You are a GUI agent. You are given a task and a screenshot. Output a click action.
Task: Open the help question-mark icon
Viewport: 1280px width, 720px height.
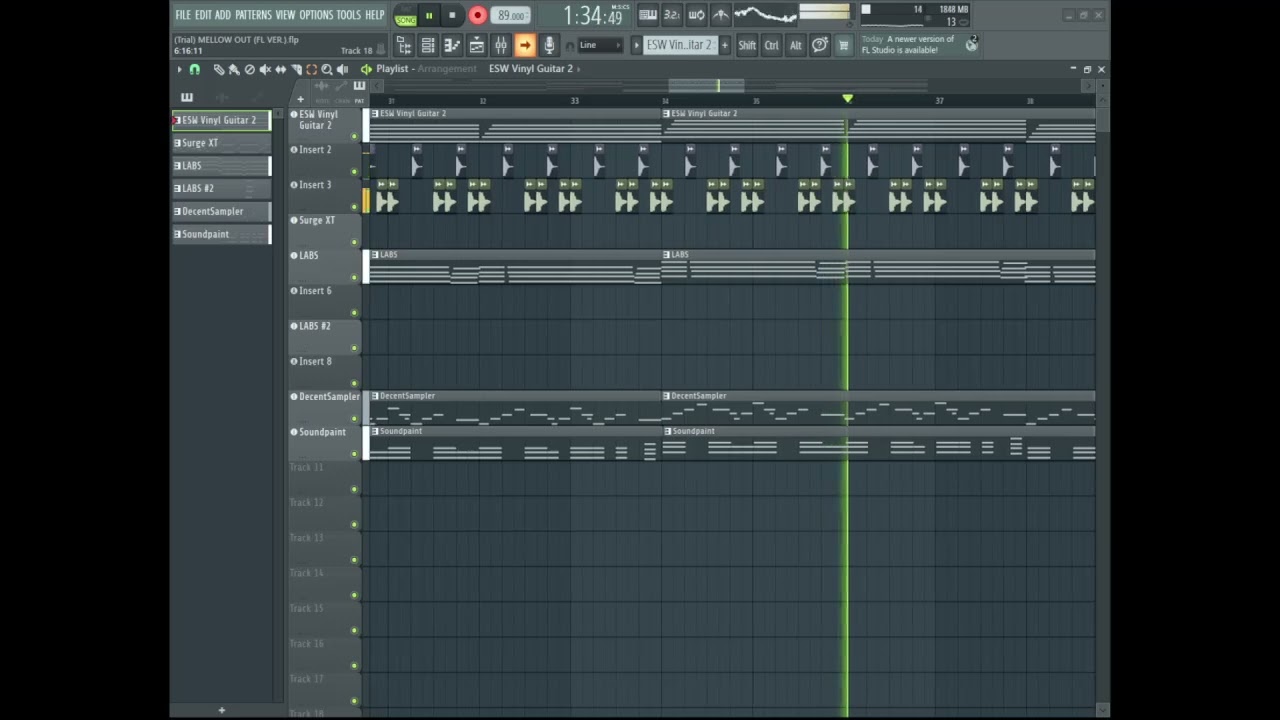point(820,45)
